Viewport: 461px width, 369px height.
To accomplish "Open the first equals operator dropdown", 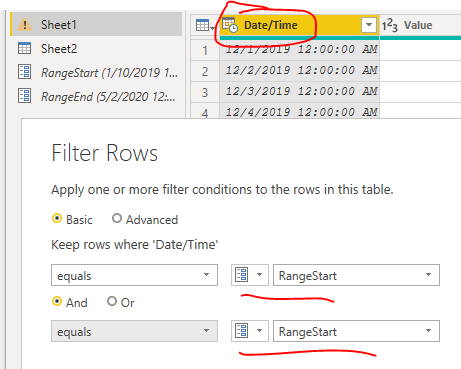I will pos(134,275).
